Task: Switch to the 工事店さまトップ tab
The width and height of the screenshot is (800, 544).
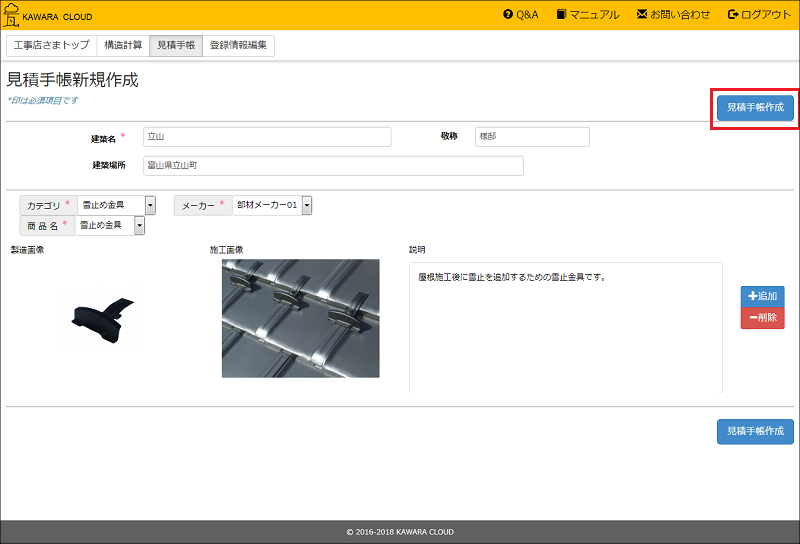Action: pos(51,46)
